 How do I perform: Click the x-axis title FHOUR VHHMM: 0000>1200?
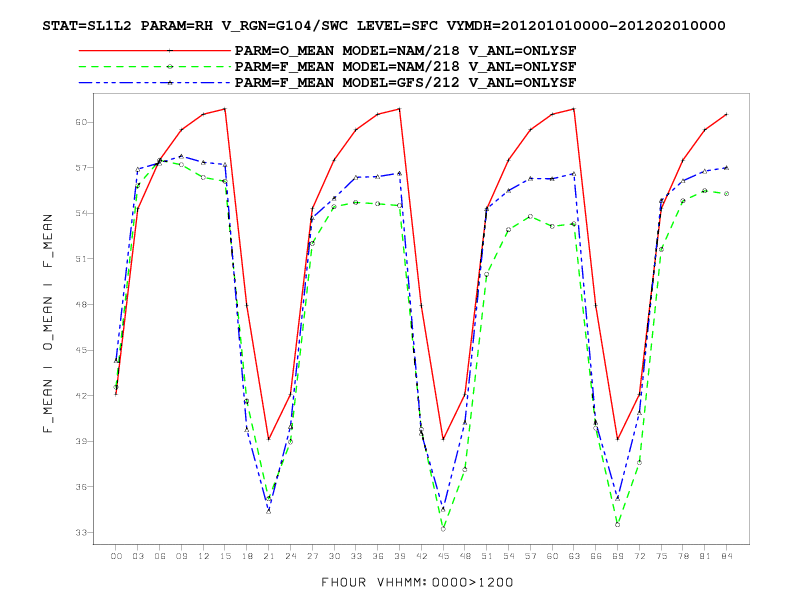click(417, 583)
